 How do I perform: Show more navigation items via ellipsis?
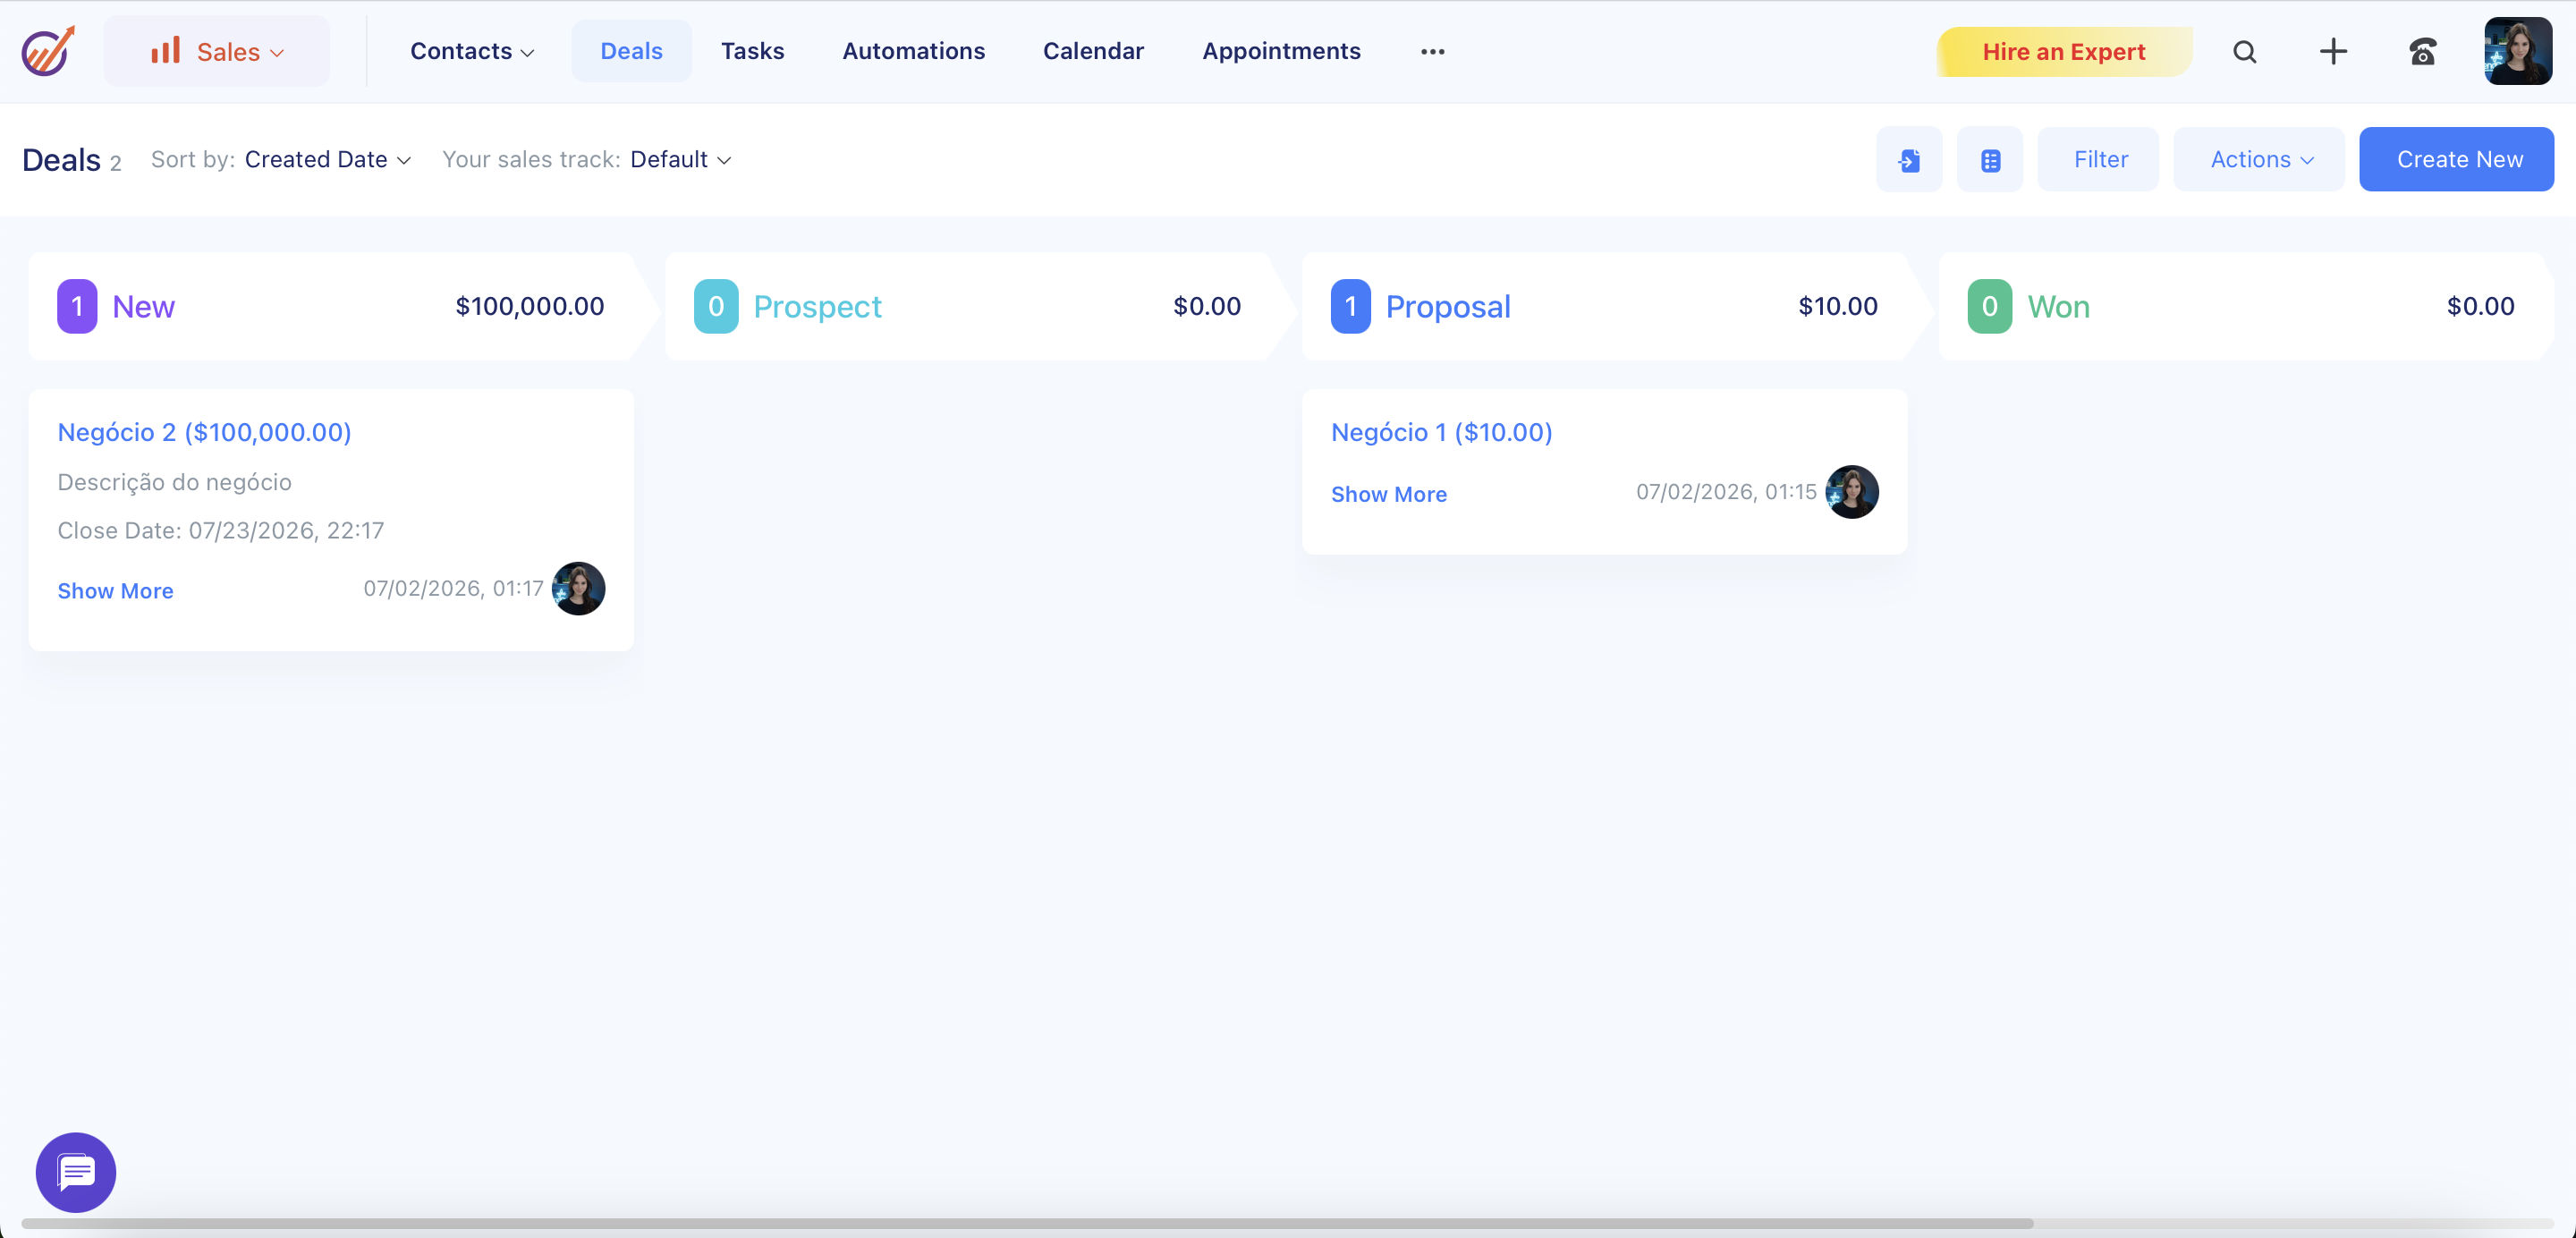1432,52
